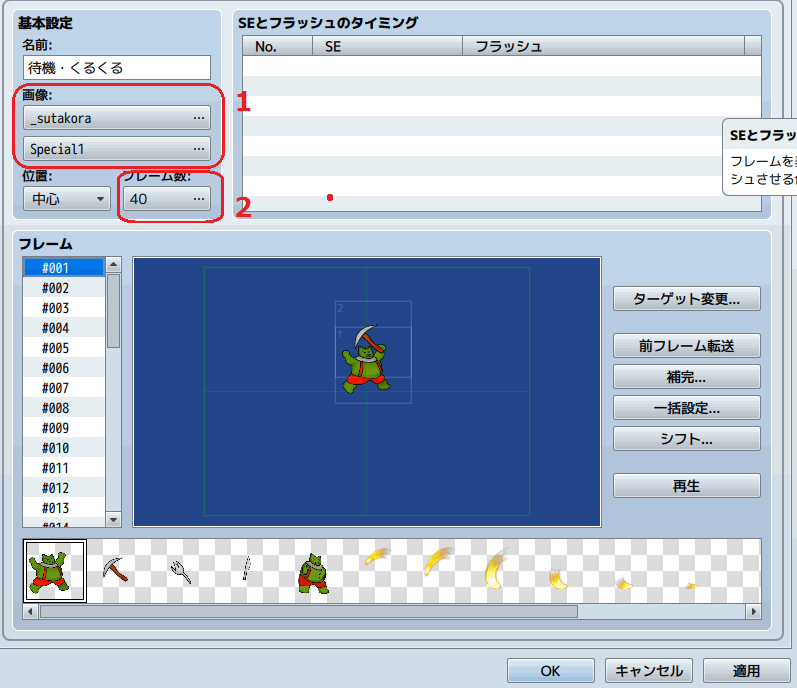The width and height of the screenshot is (797, 688).
Task: Click the No. column header
Action: point(278,46)
